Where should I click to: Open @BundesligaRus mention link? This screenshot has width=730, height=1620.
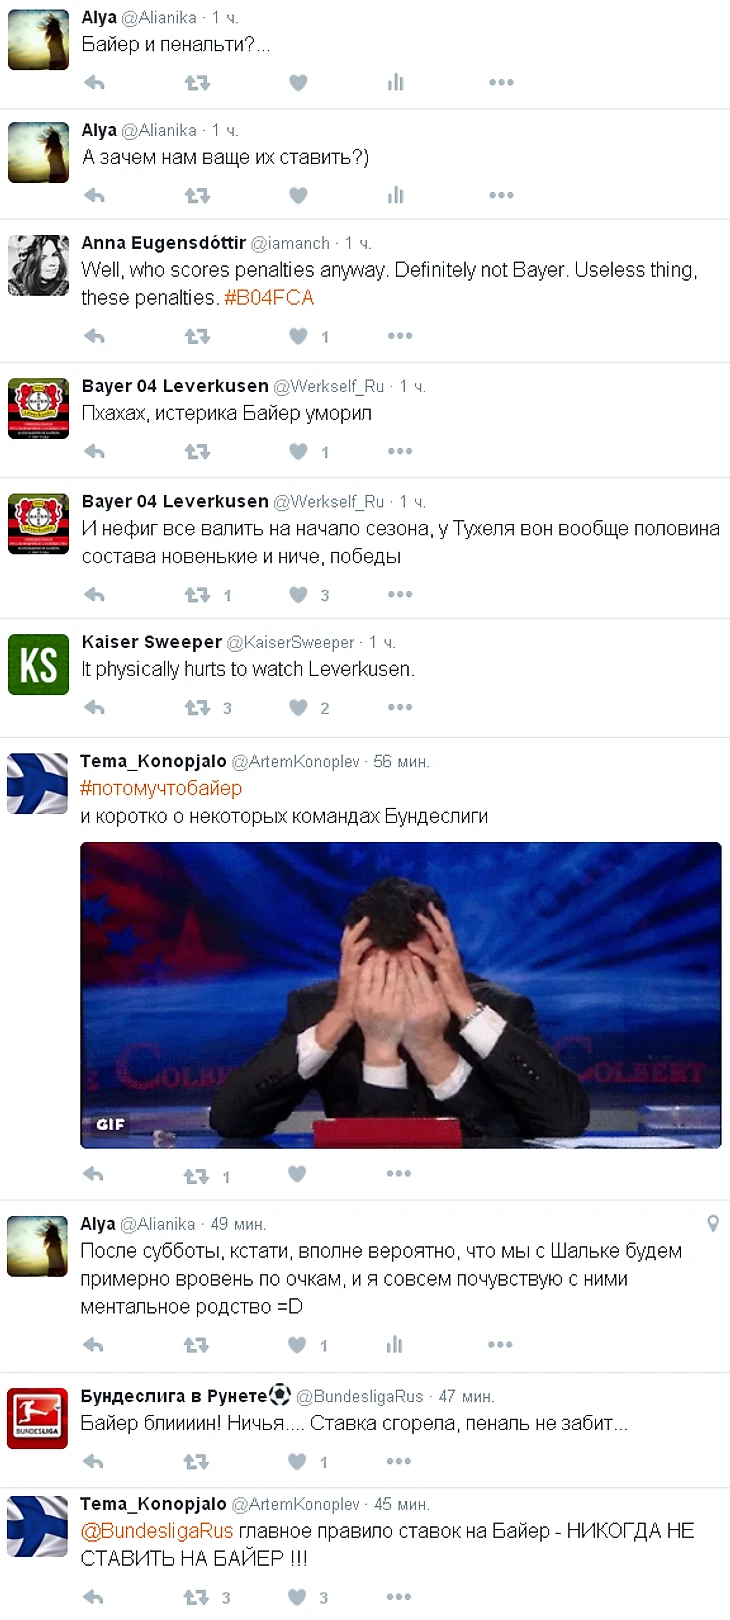point(156,1531)
